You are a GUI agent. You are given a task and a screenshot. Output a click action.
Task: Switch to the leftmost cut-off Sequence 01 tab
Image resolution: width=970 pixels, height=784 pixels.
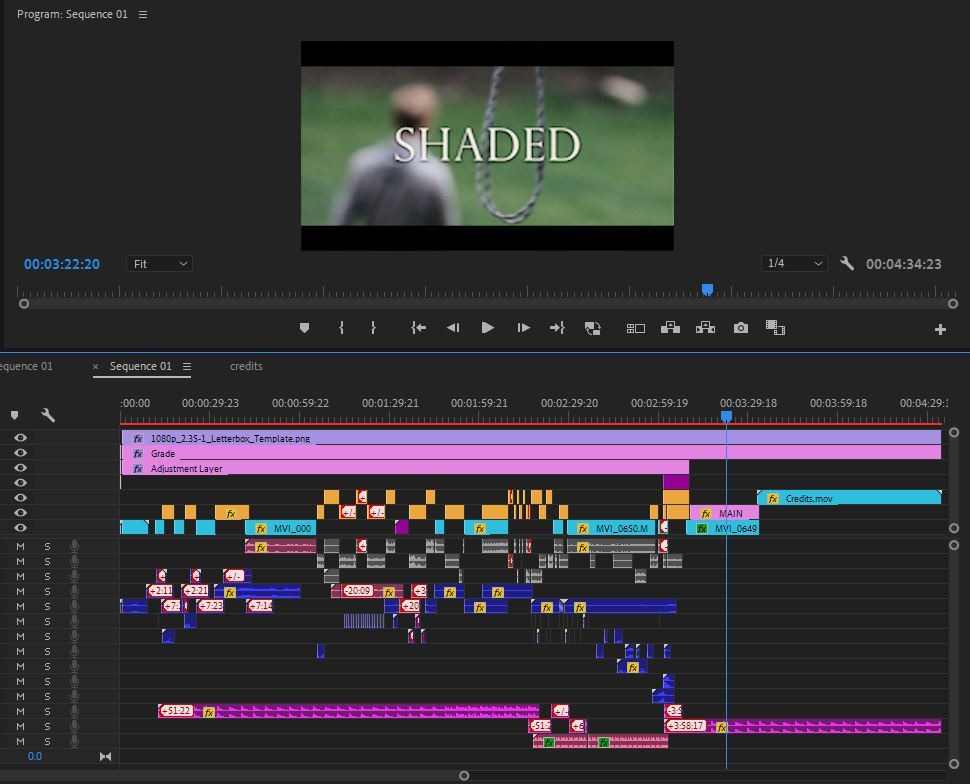26,366
